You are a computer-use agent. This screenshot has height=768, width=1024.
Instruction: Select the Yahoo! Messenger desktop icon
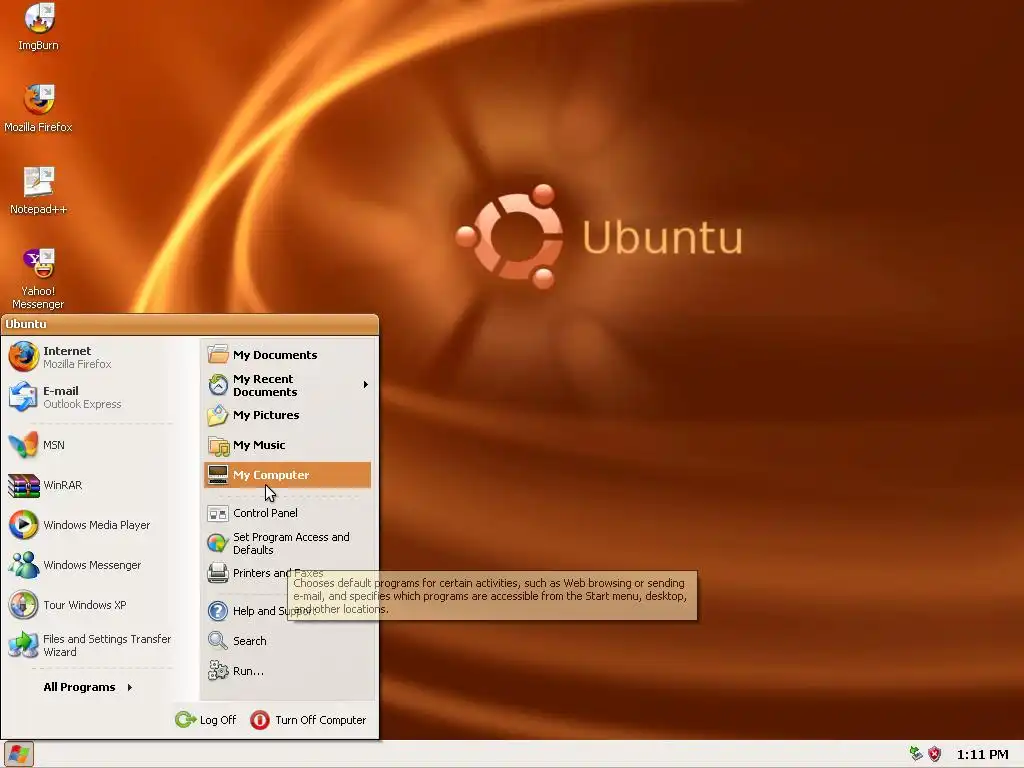coord(39,263)
